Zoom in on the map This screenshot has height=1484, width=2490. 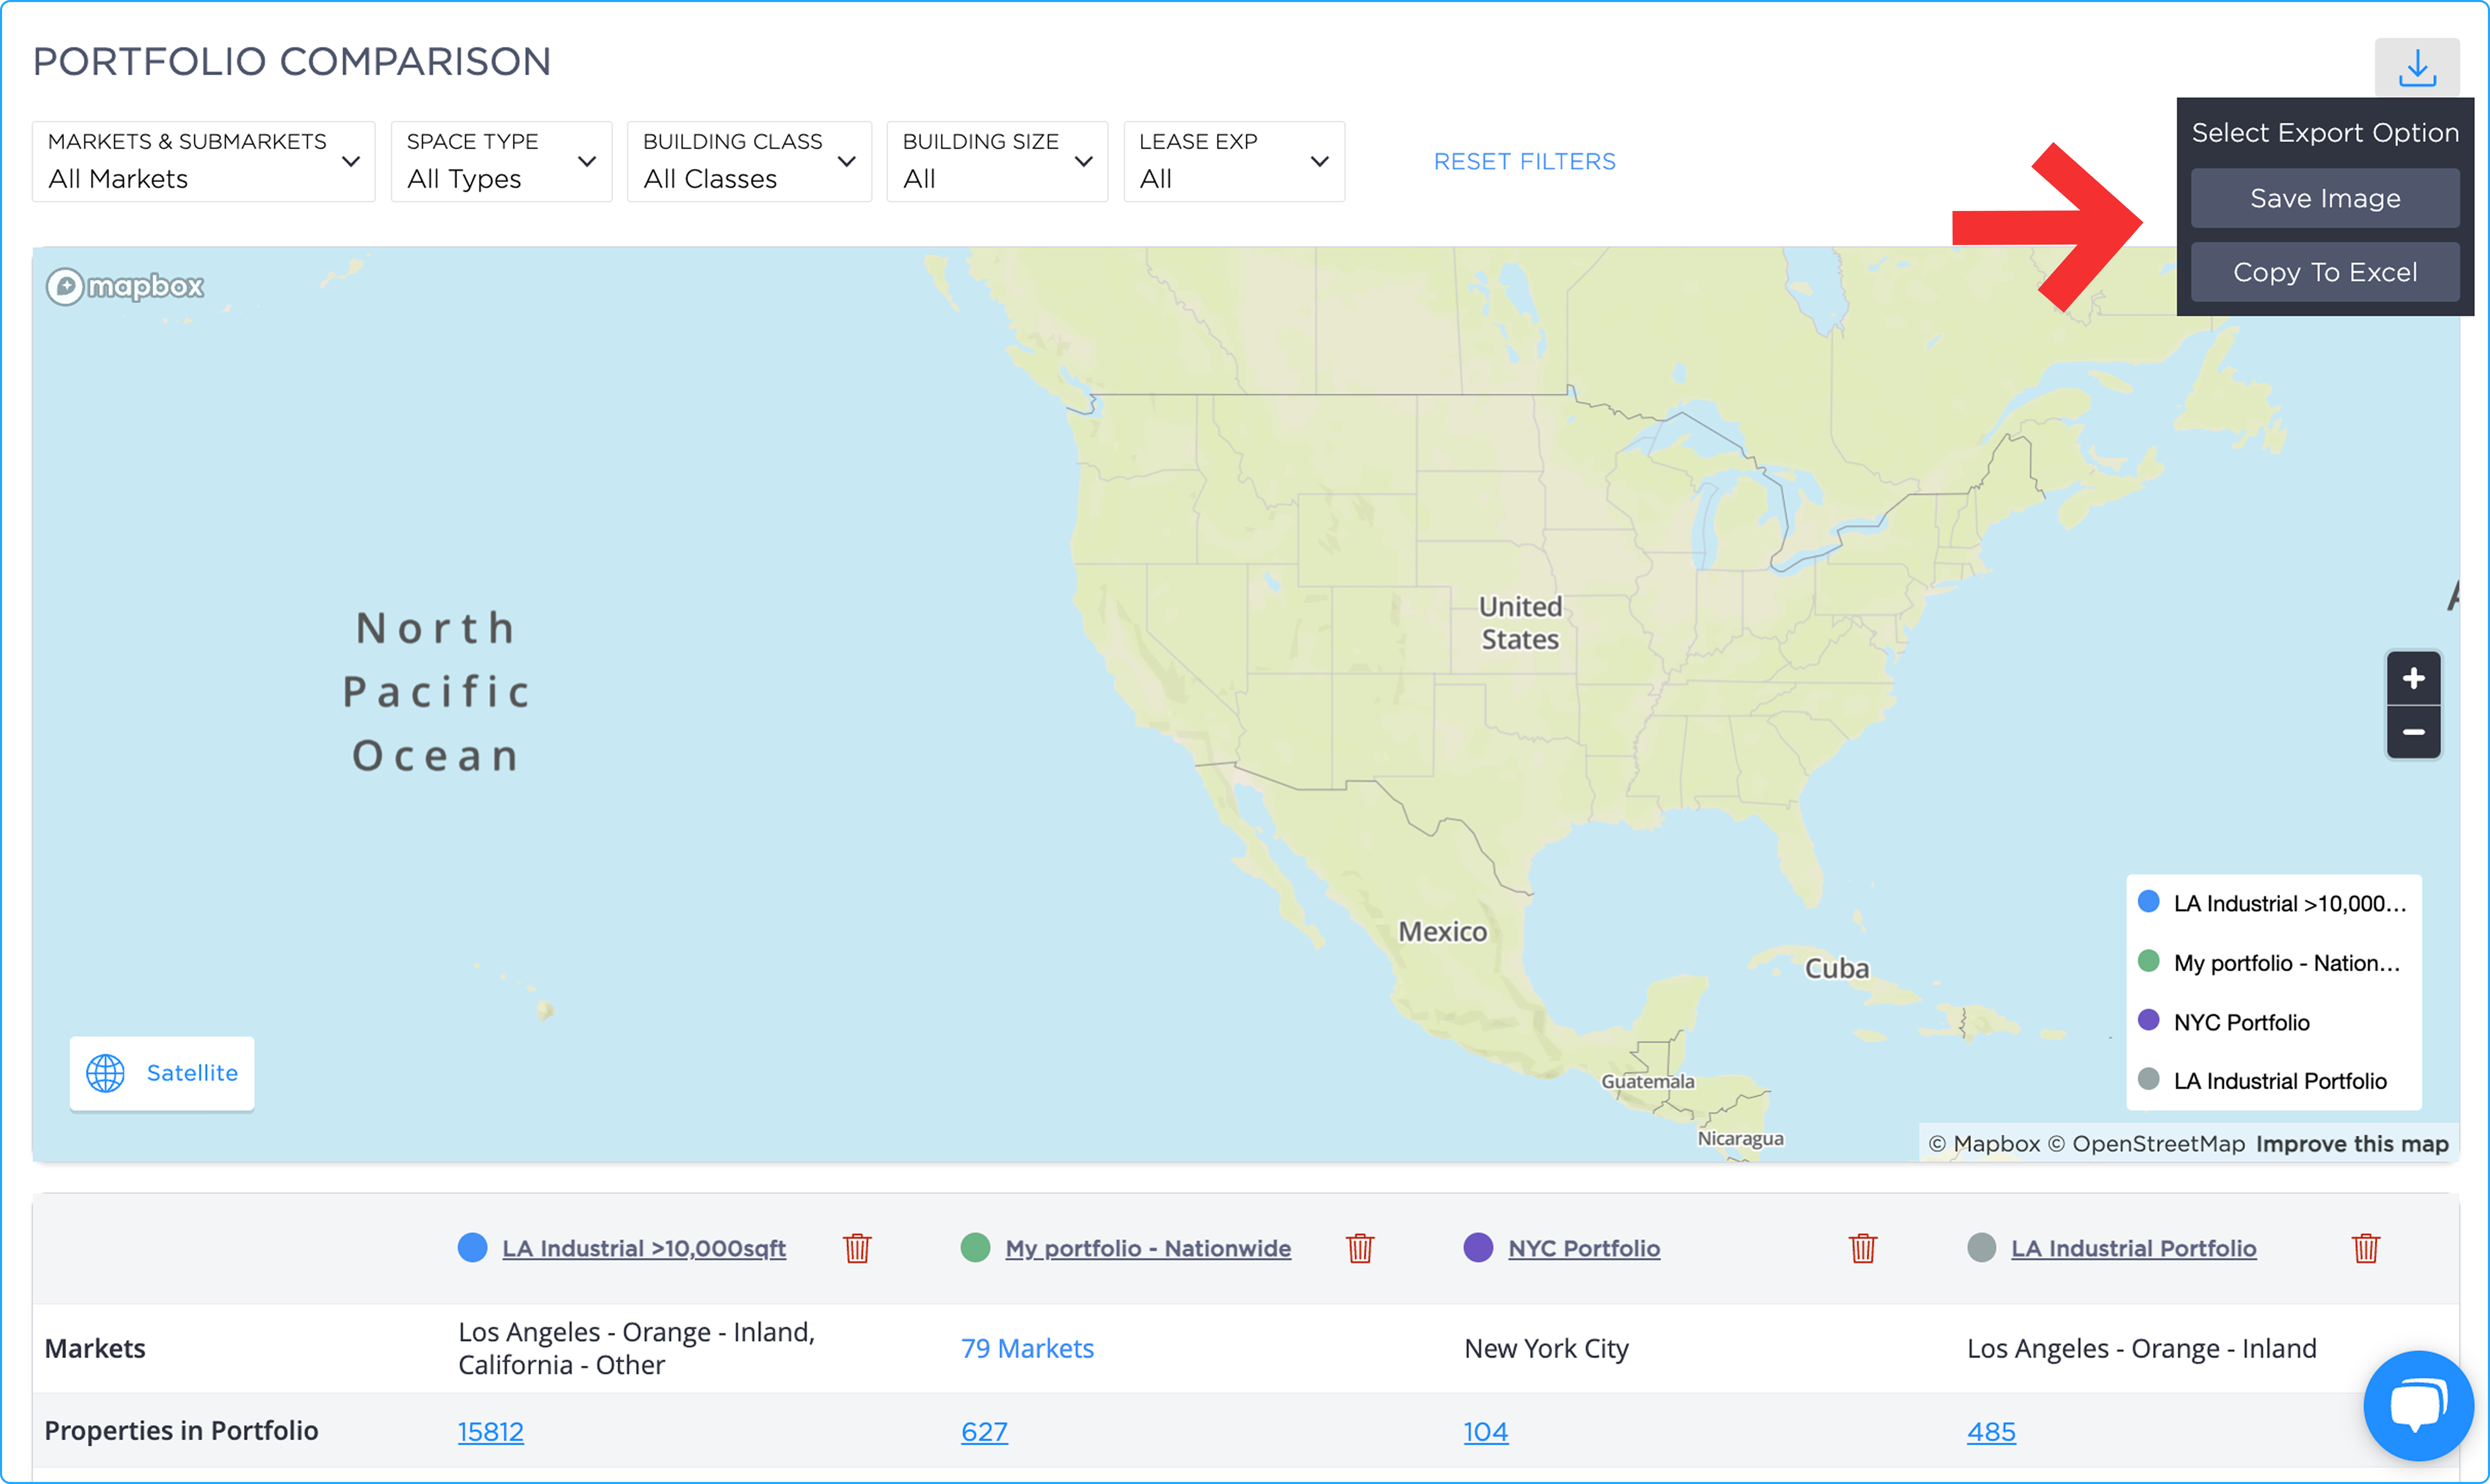click(2413, 678)
